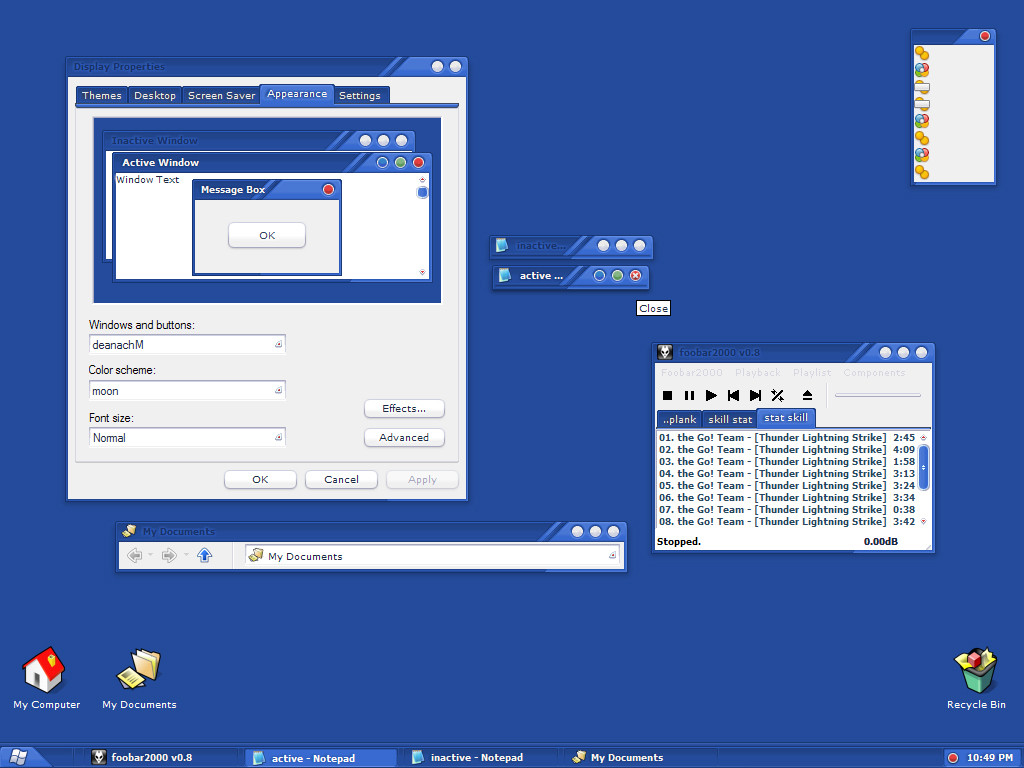Click the eject/open icon in foobar2000
Viewport: 1024px width, 768px height.
click(807, 395)
